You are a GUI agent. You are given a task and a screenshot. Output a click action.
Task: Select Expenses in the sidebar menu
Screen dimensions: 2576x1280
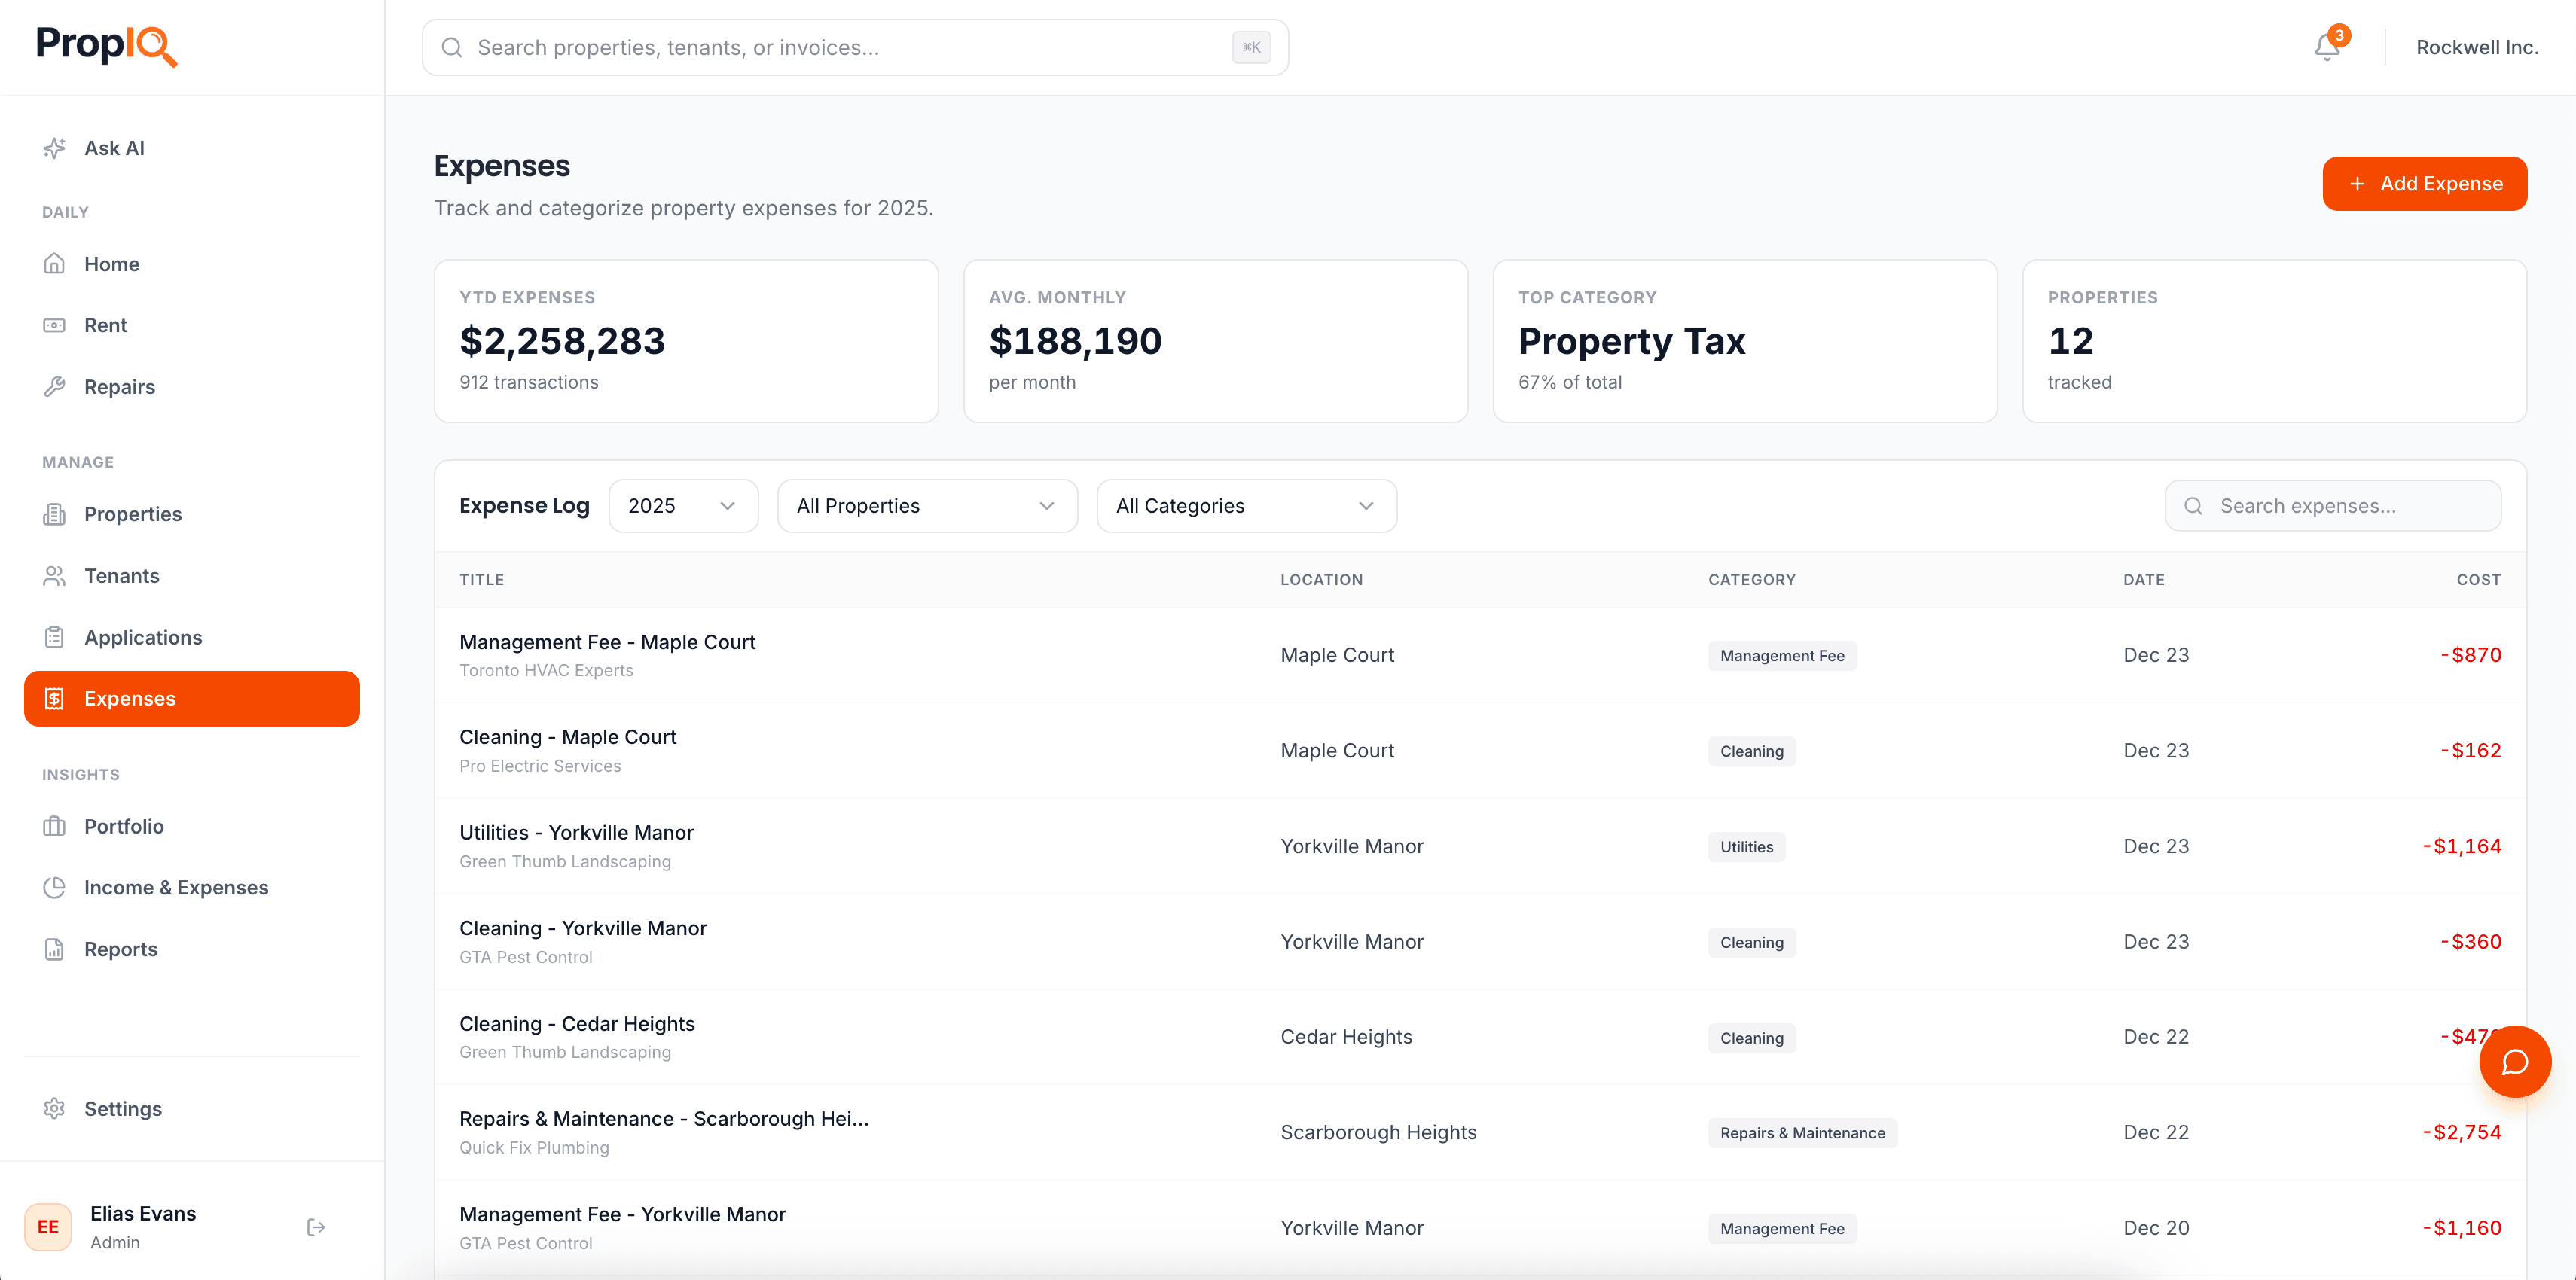[129, 698]
